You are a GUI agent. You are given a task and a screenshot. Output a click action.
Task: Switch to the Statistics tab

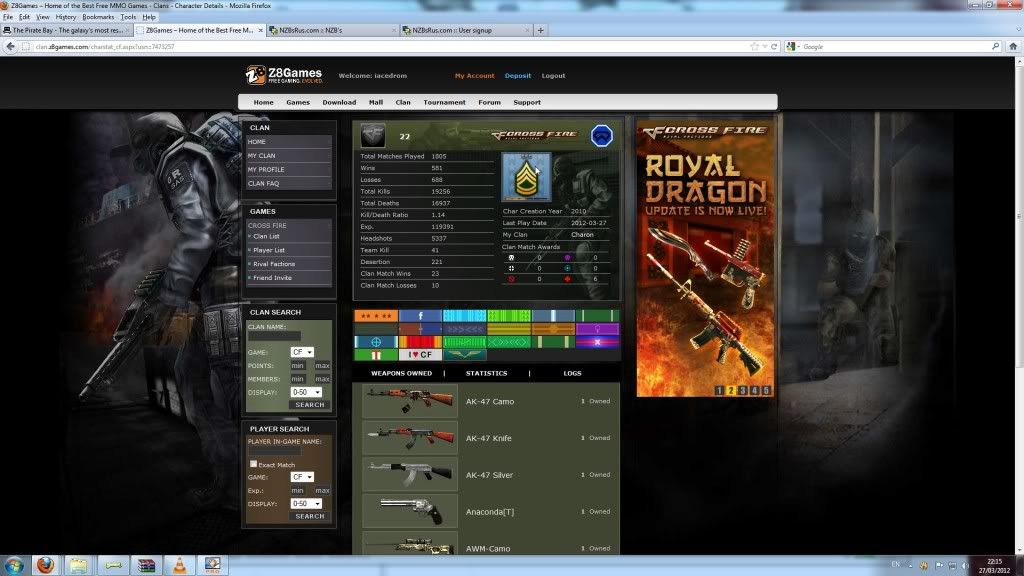486,373
